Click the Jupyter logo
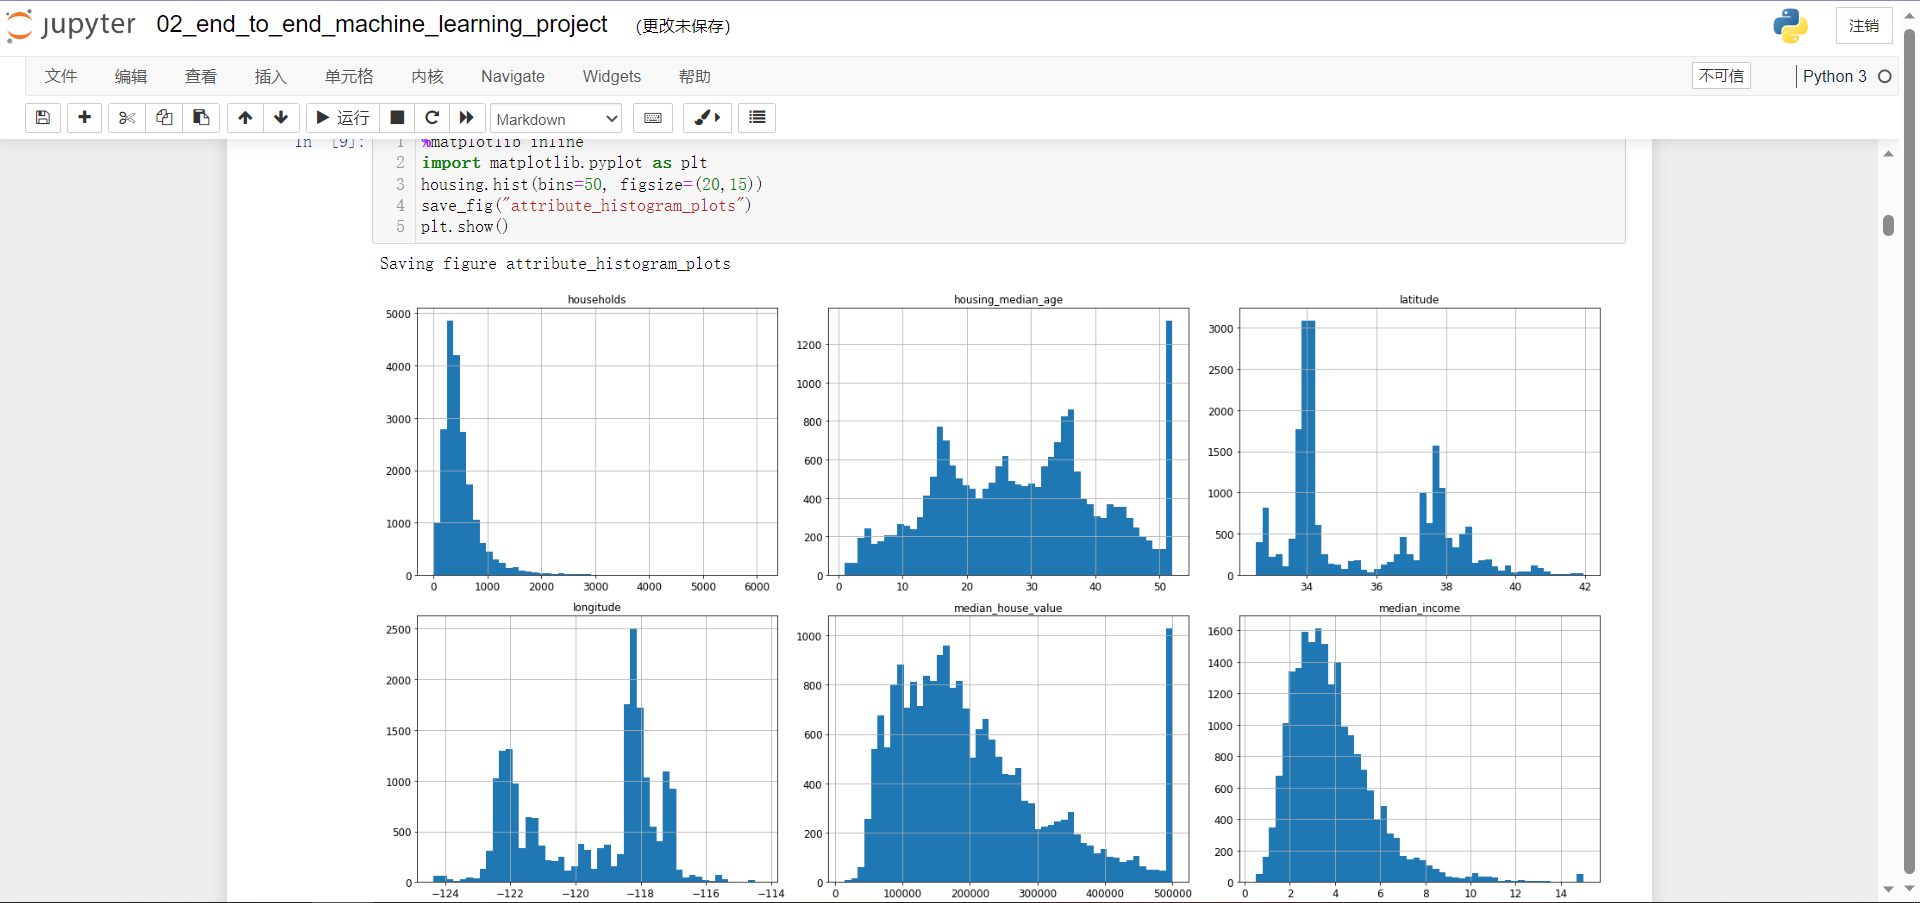Image resolution: width=1920 pixels, height=903 pixels. (72, 25)
